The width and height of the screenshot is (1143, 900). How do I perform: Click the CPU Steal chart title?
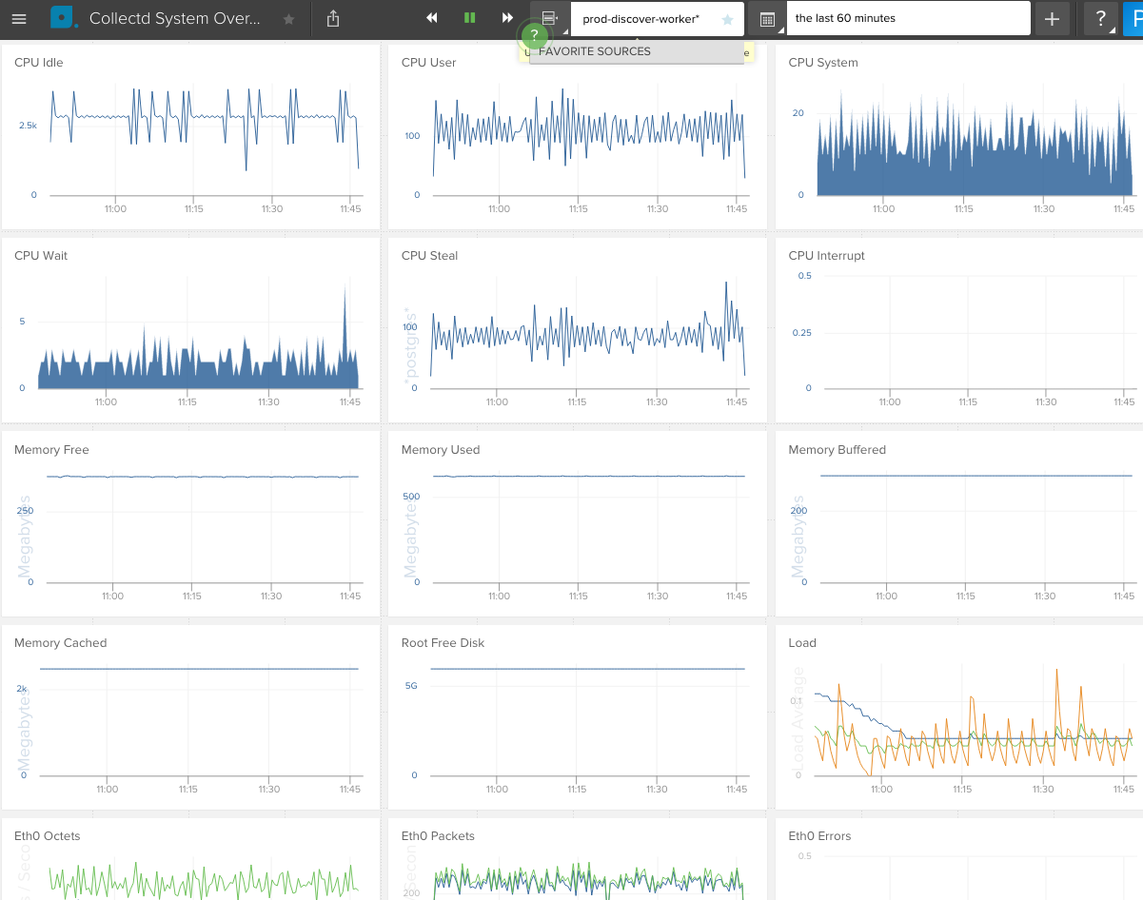(429, 256)
